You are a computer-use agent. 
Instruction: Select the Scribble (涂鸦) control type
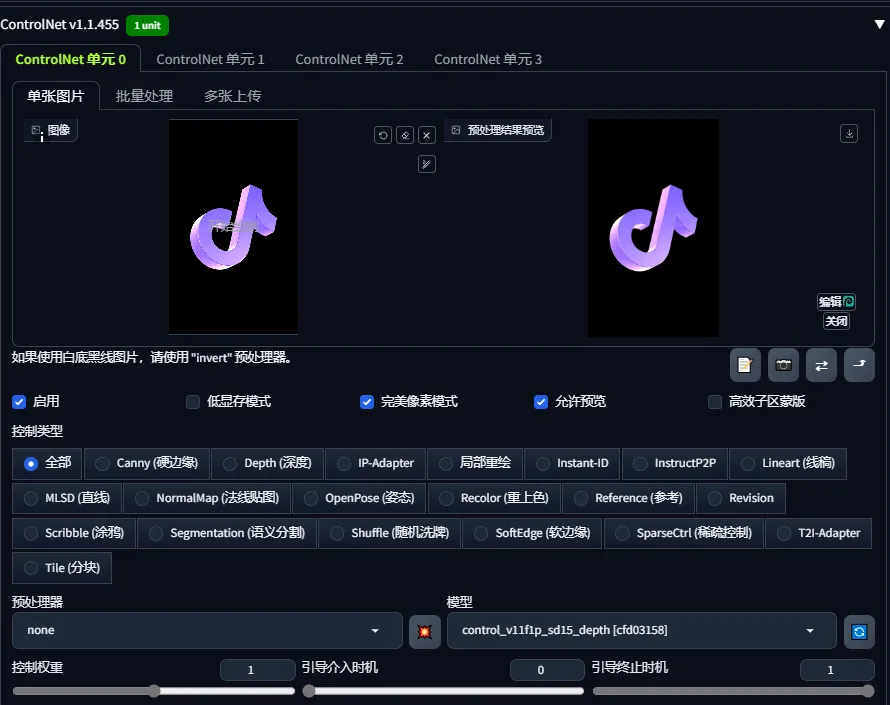click(x=74, y=534)
